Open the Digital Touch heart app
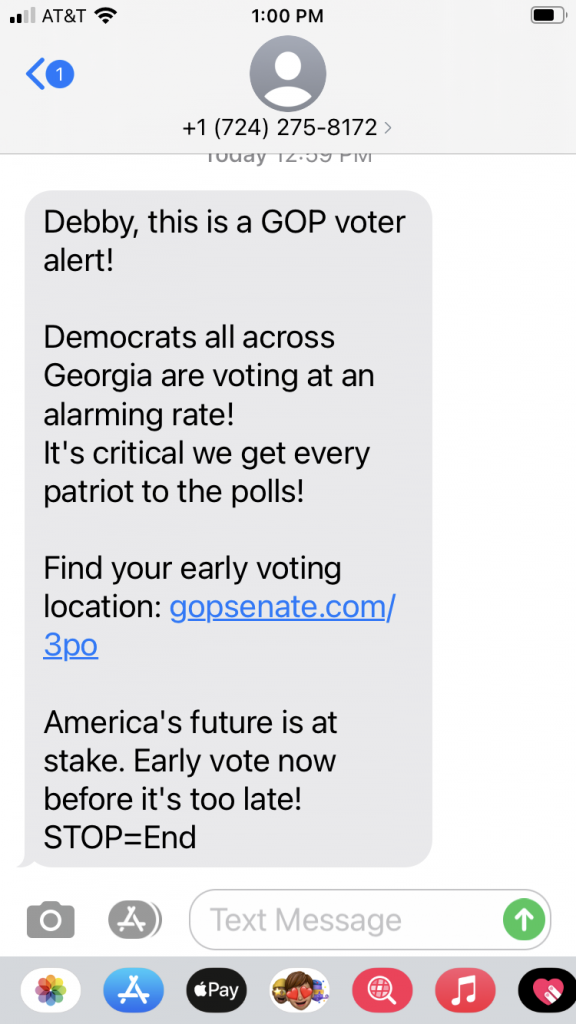The image size is (576, 1024). (x=547, y=990)
